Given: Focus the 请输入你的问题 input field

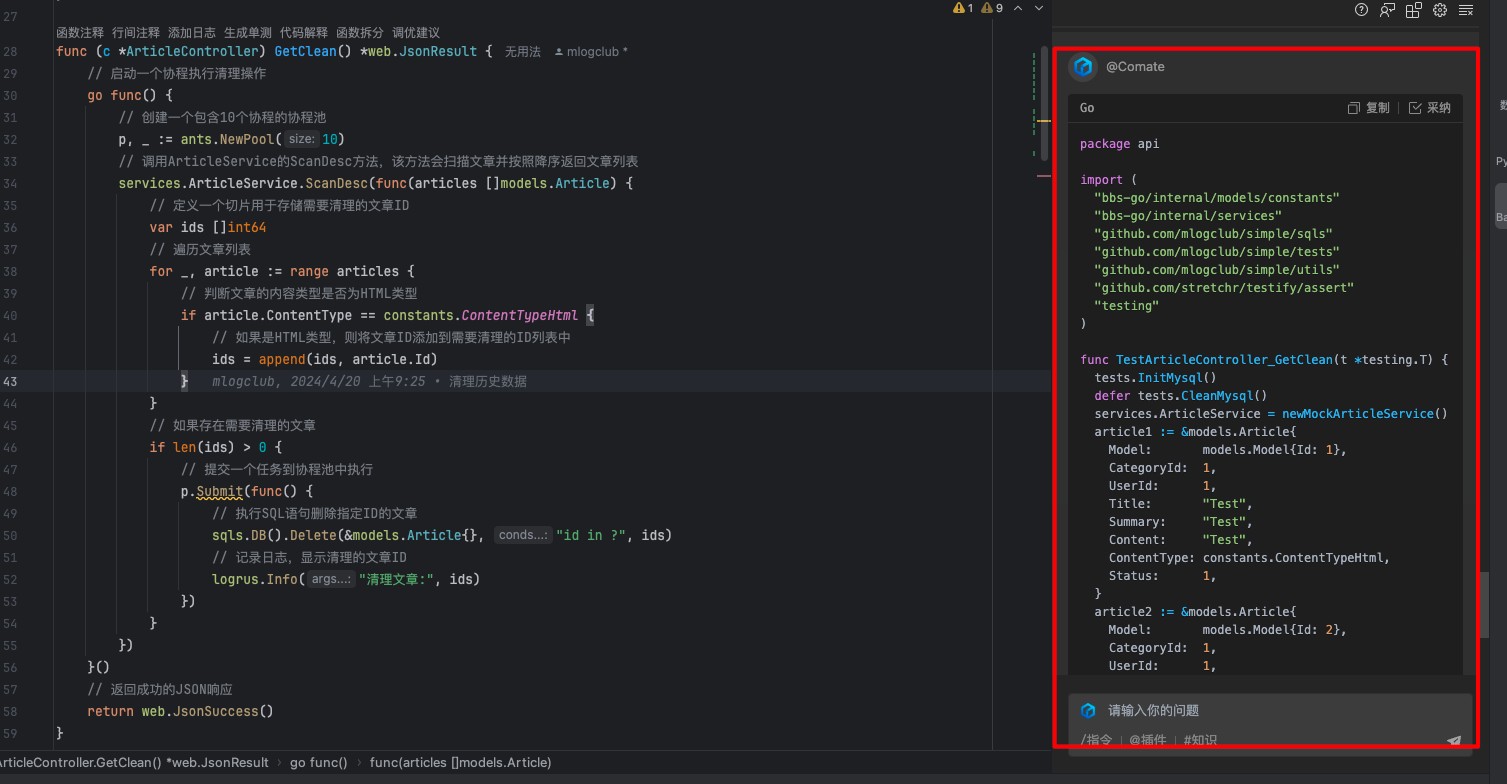Looking at the screenshot, I should (1270, 710).
